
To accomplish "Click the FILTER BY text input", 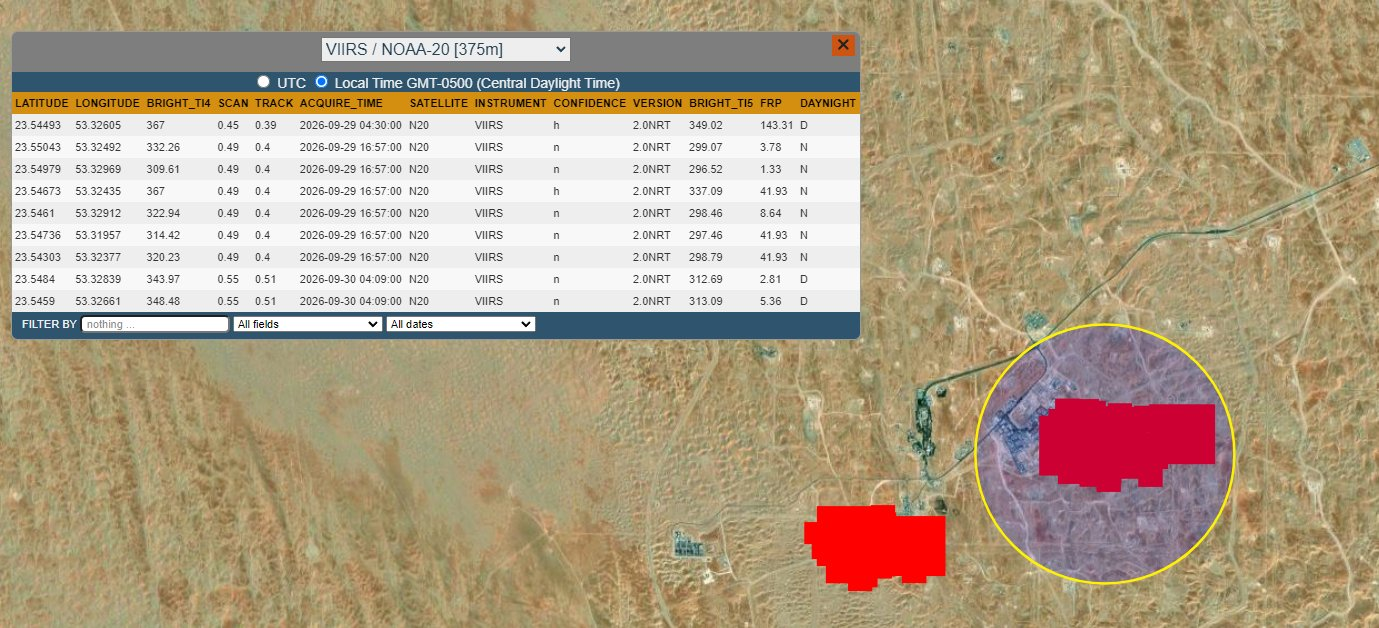I will click(x=155, y=324).
